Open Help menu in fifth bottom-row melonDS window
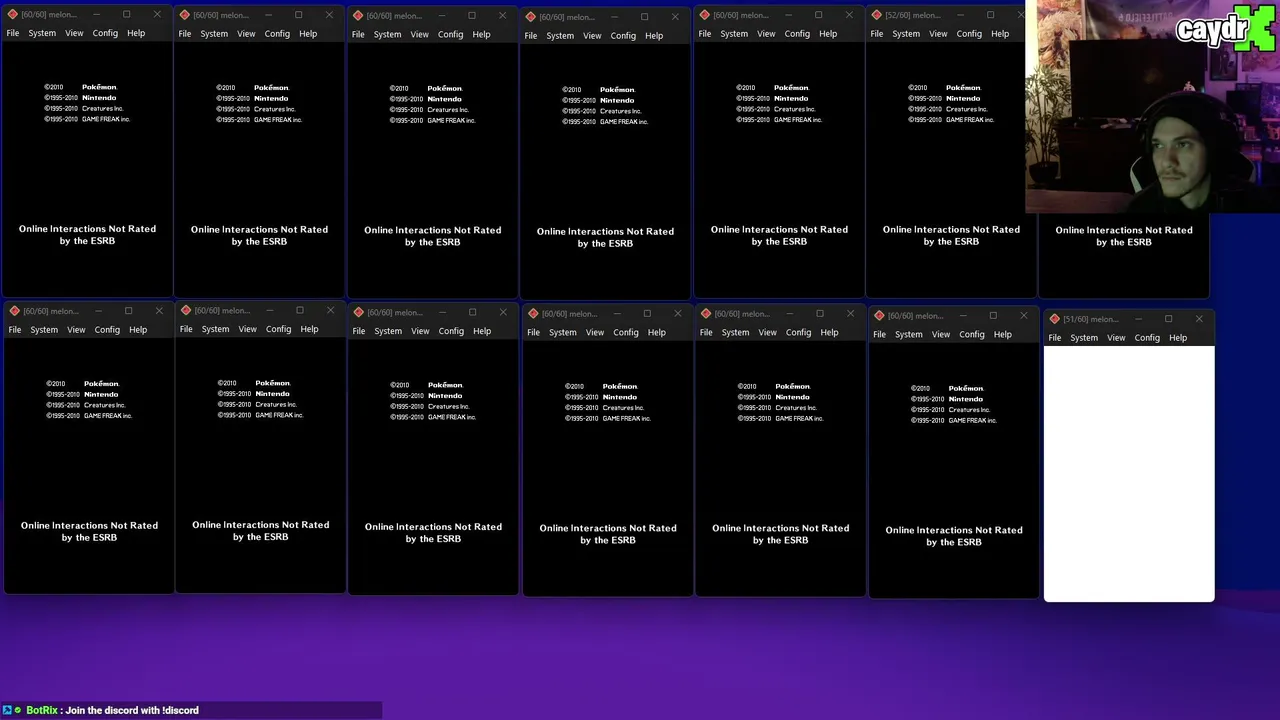Image resolution: width=1280 pixels, height=720 pixels. [829, 333]
